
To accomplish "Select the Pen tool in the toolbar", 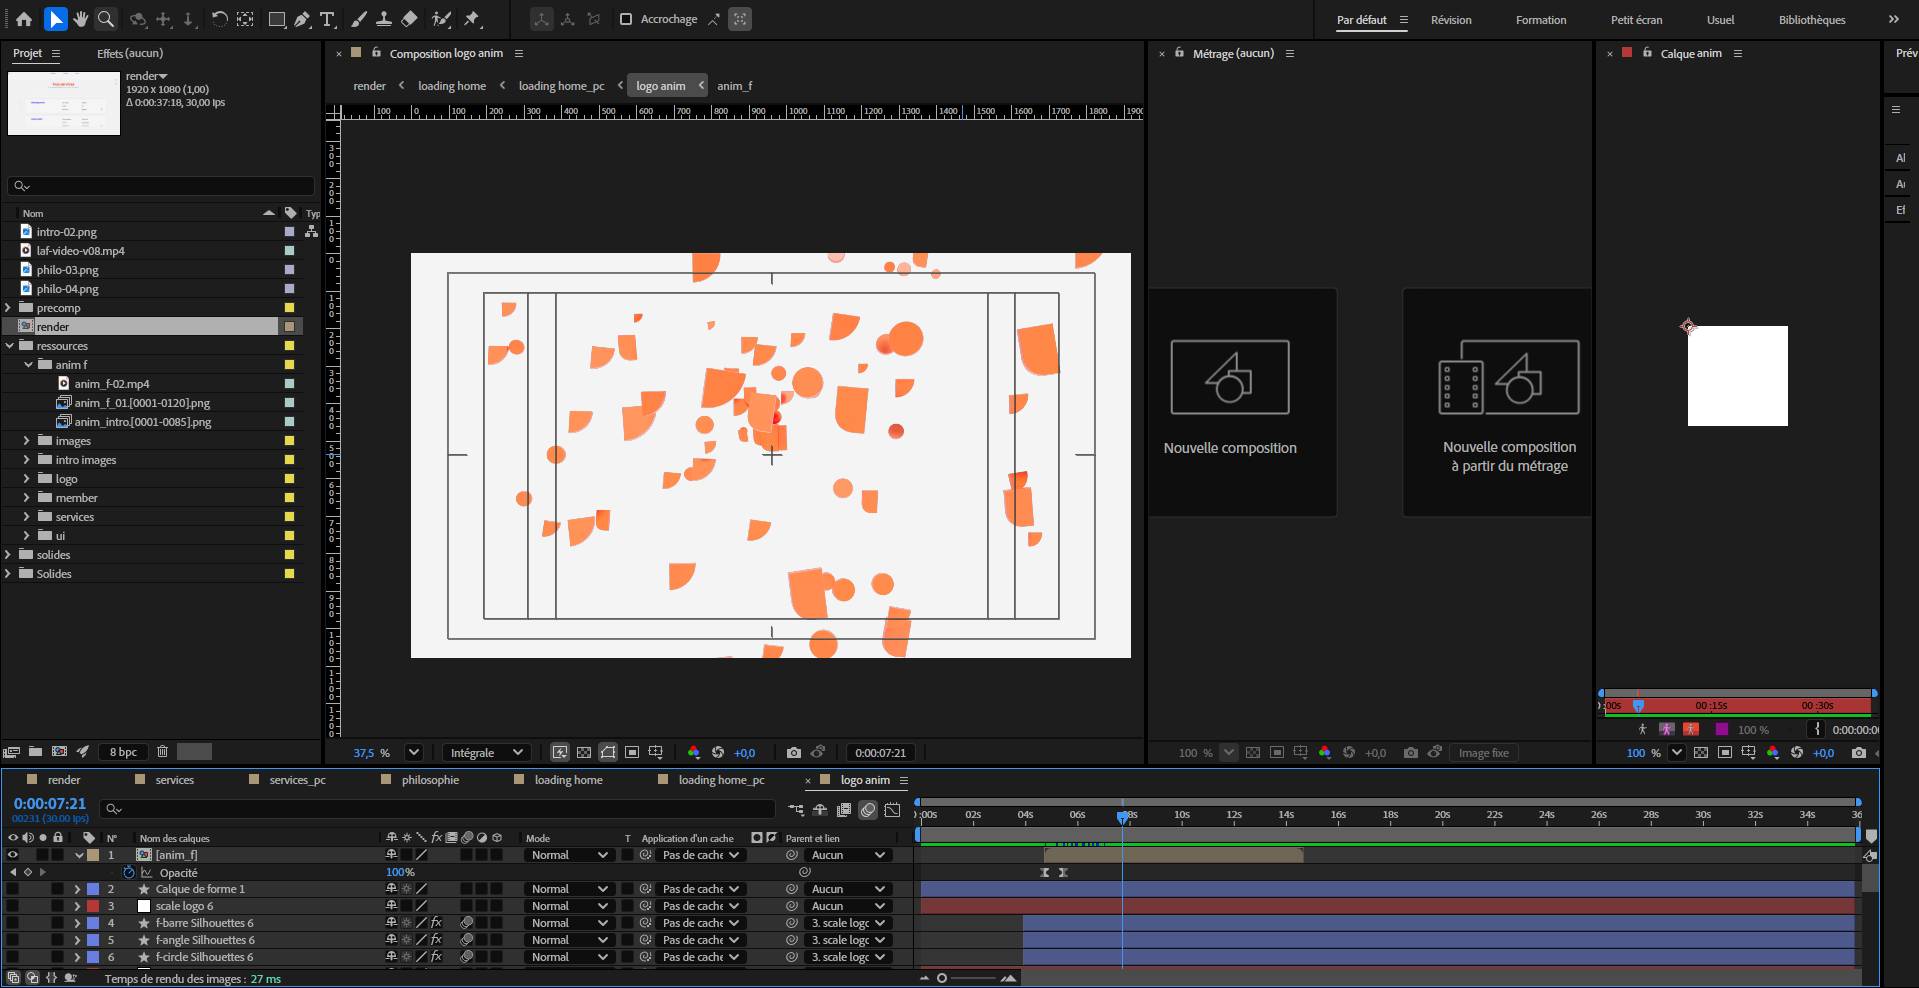I will click(x=302, y=19).
